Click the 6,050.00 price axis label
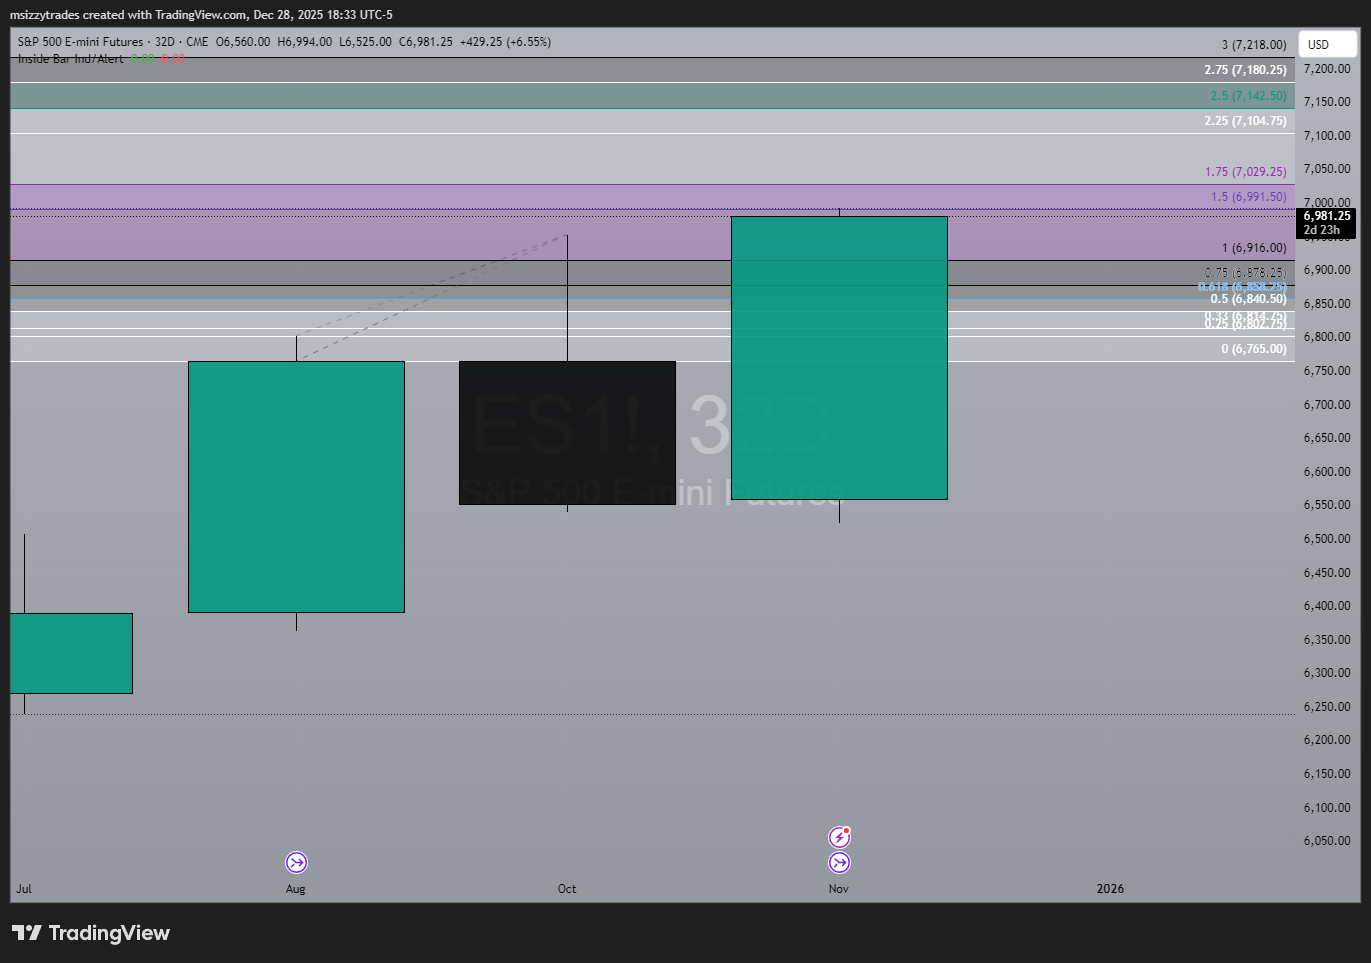1371x963 pixels. coord(1327,841)
